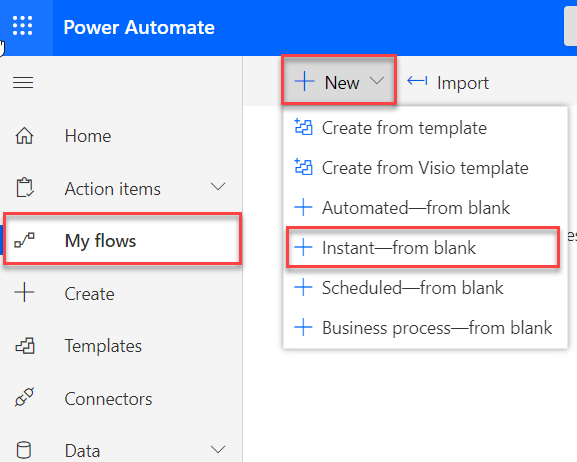577x462 pixels.
Task: Collapse the sidebar using the hamburger icon
Action: coord(23,82)
